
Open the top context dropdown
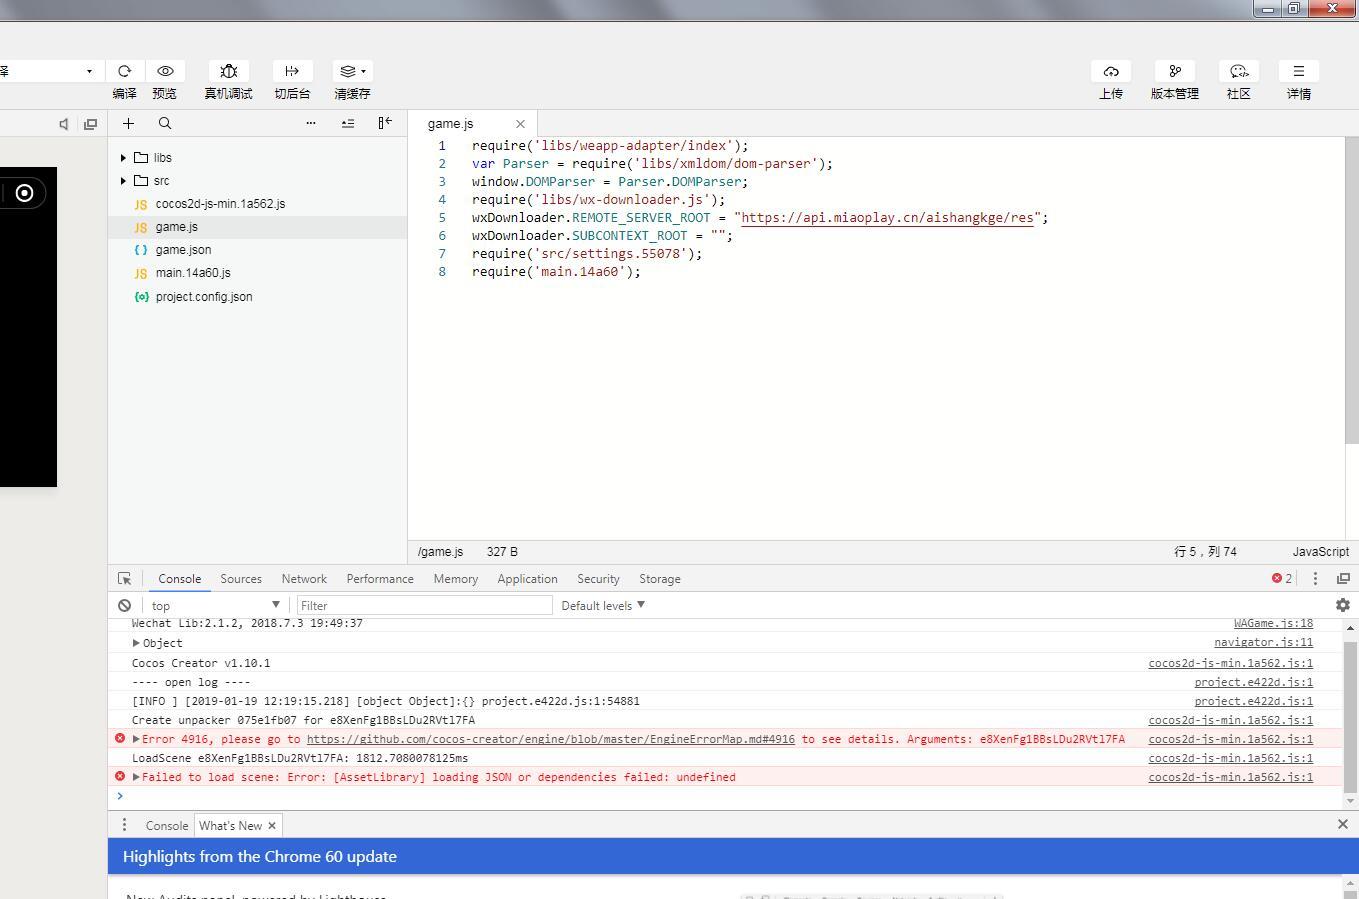(x=215, y=605)
